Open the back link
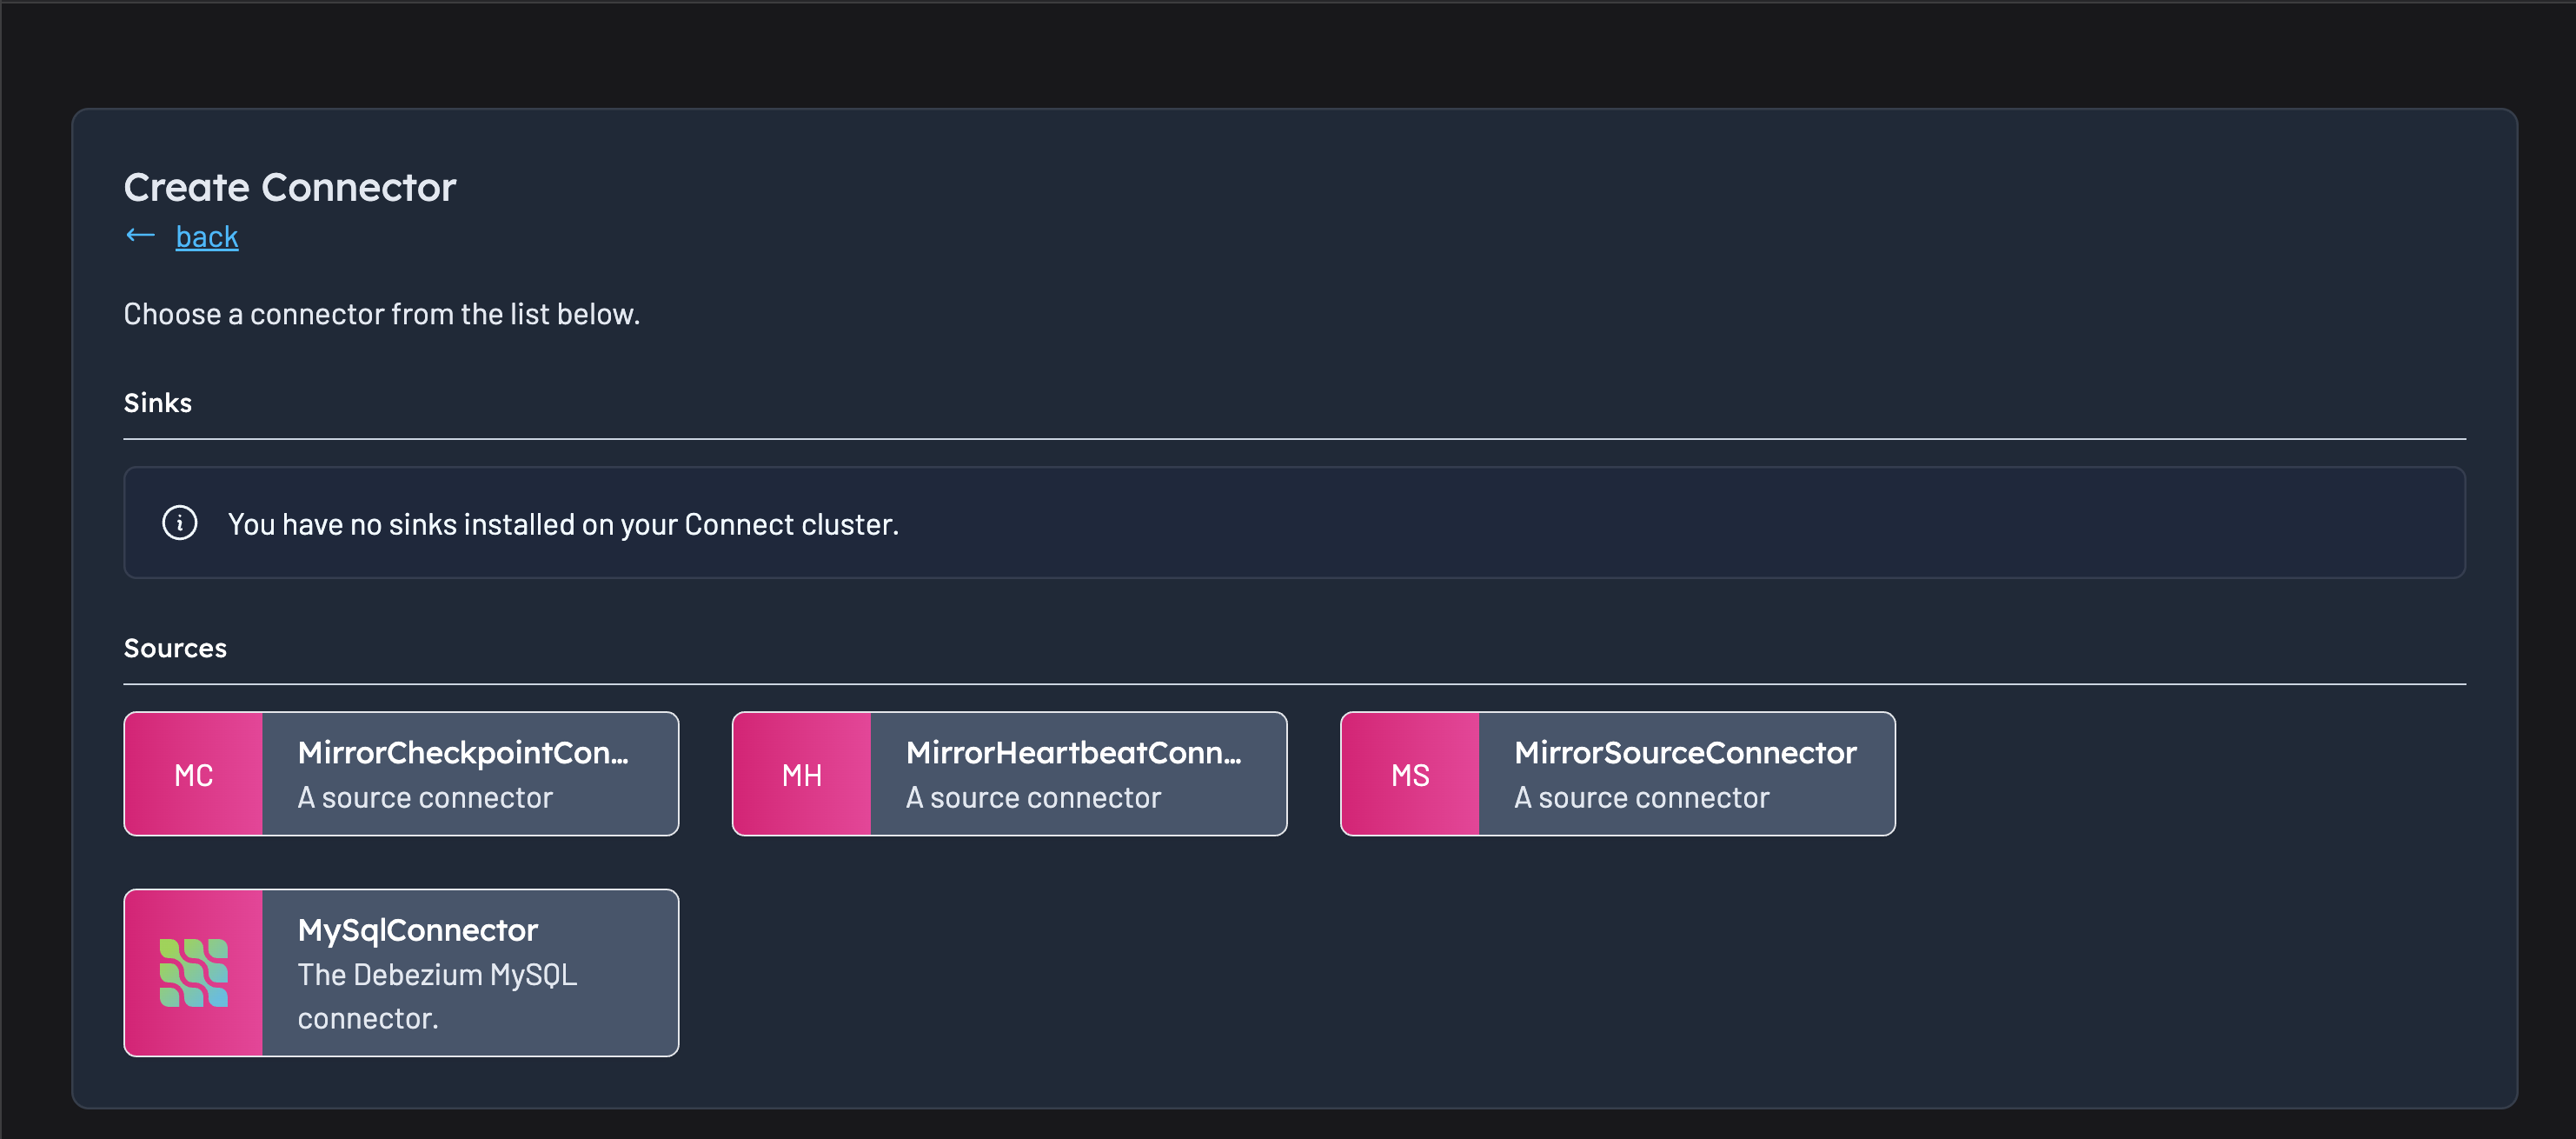The height and width of the screenshot is (1139, 2576). [x=207, y=236]
